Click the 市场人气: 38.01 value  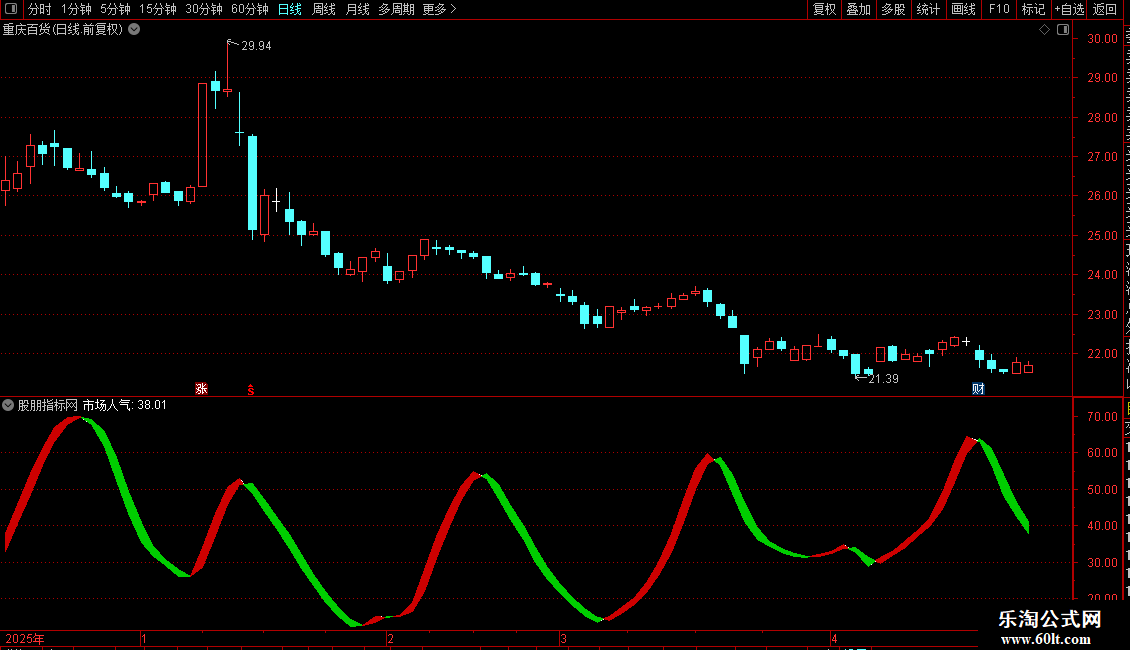[x=125, y=405]
